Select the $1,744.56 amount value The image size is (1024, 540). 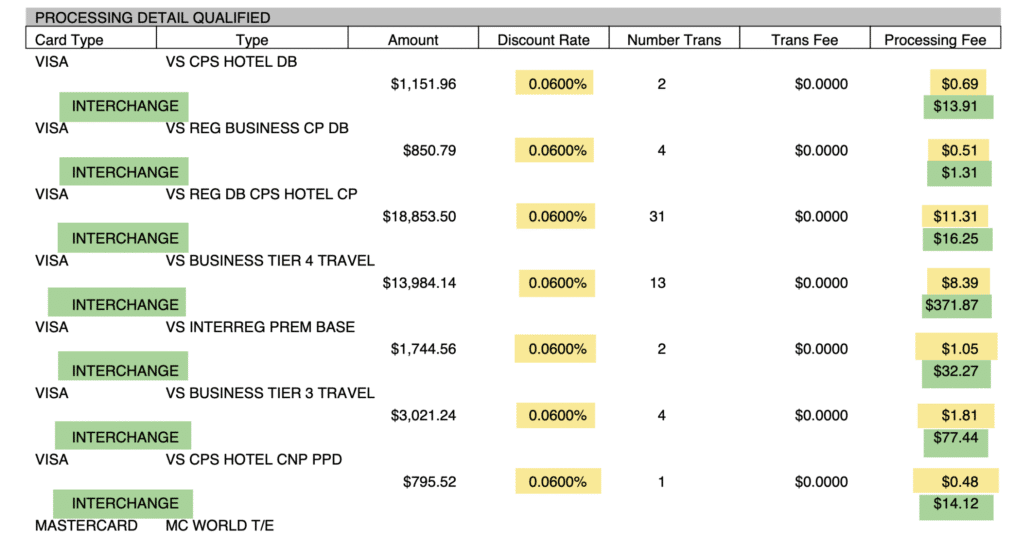tap(423, 349)
